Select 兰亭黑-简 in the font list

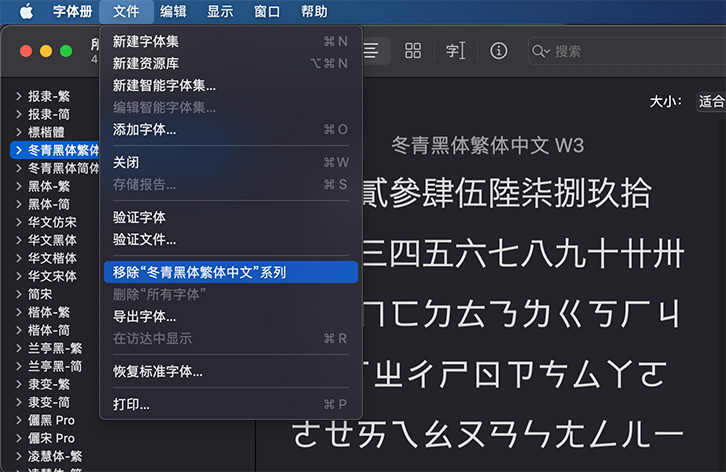[55, 366]
